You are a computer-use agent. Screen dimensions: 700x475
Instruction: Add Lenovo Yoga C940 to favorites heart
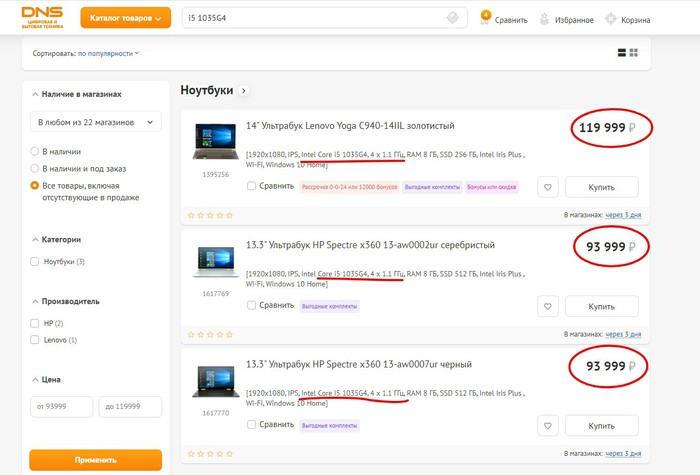(x=547, y=187)
